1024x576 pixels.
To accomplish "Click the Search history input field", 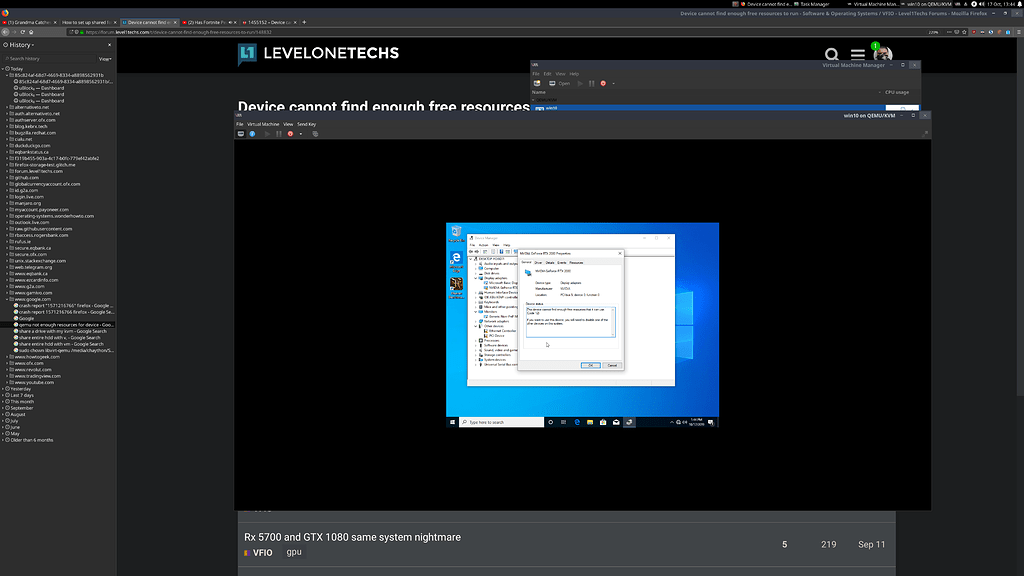I will tap(50, 59).
